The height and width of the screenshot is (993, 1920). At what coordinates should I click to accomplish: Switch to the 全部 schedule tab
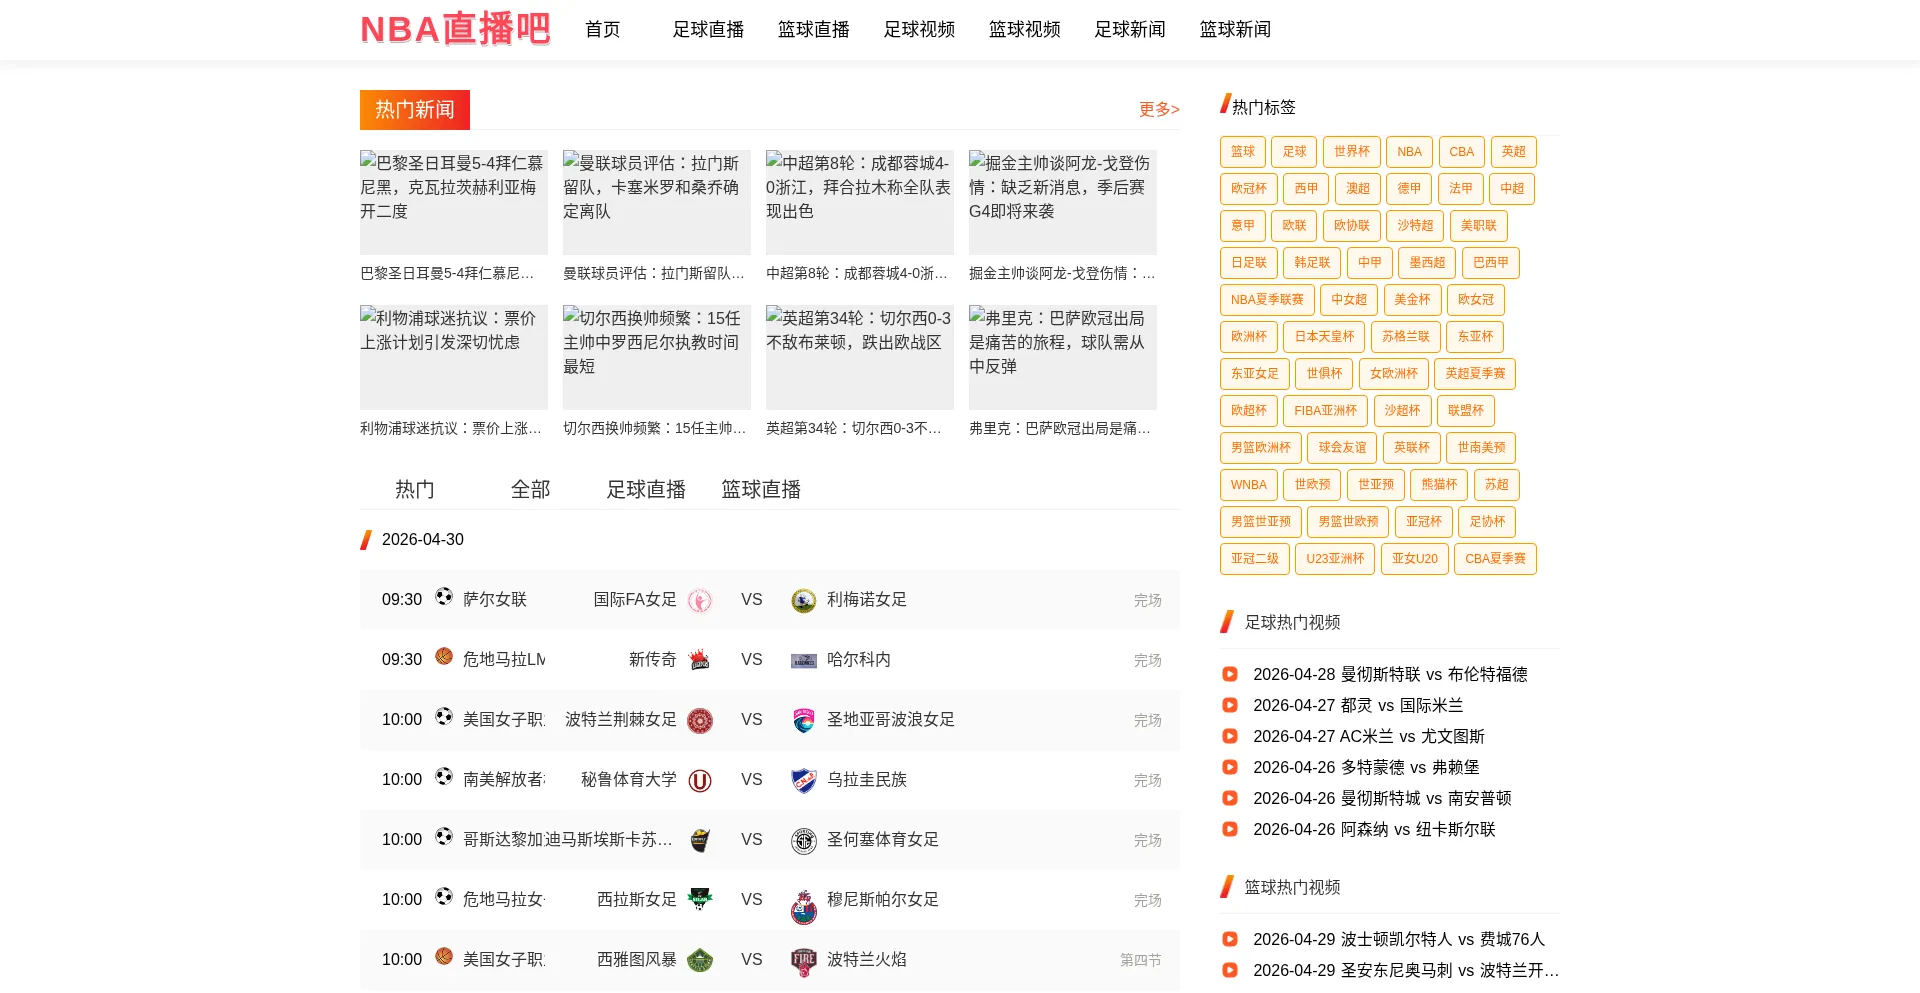tap(531, 489)
